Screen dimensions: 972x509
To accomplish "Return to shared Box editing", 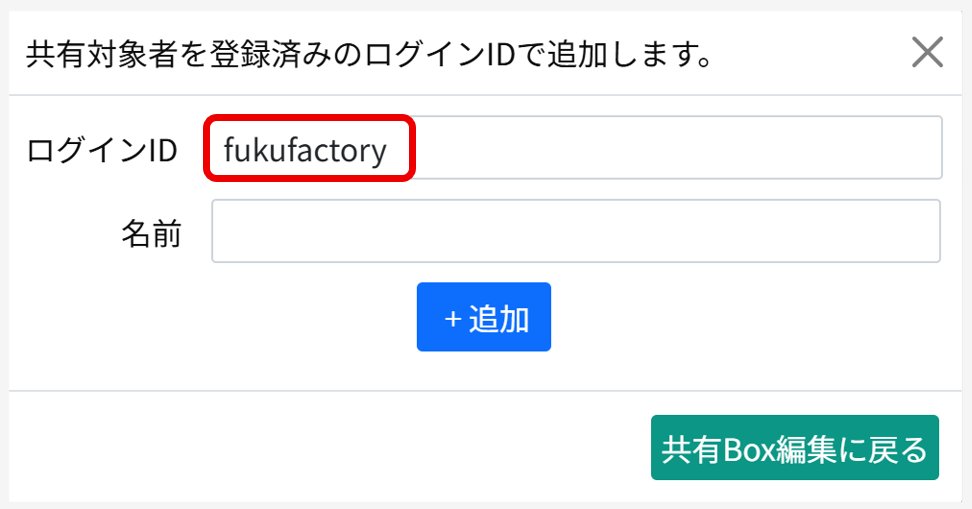I will pos(795,448).
